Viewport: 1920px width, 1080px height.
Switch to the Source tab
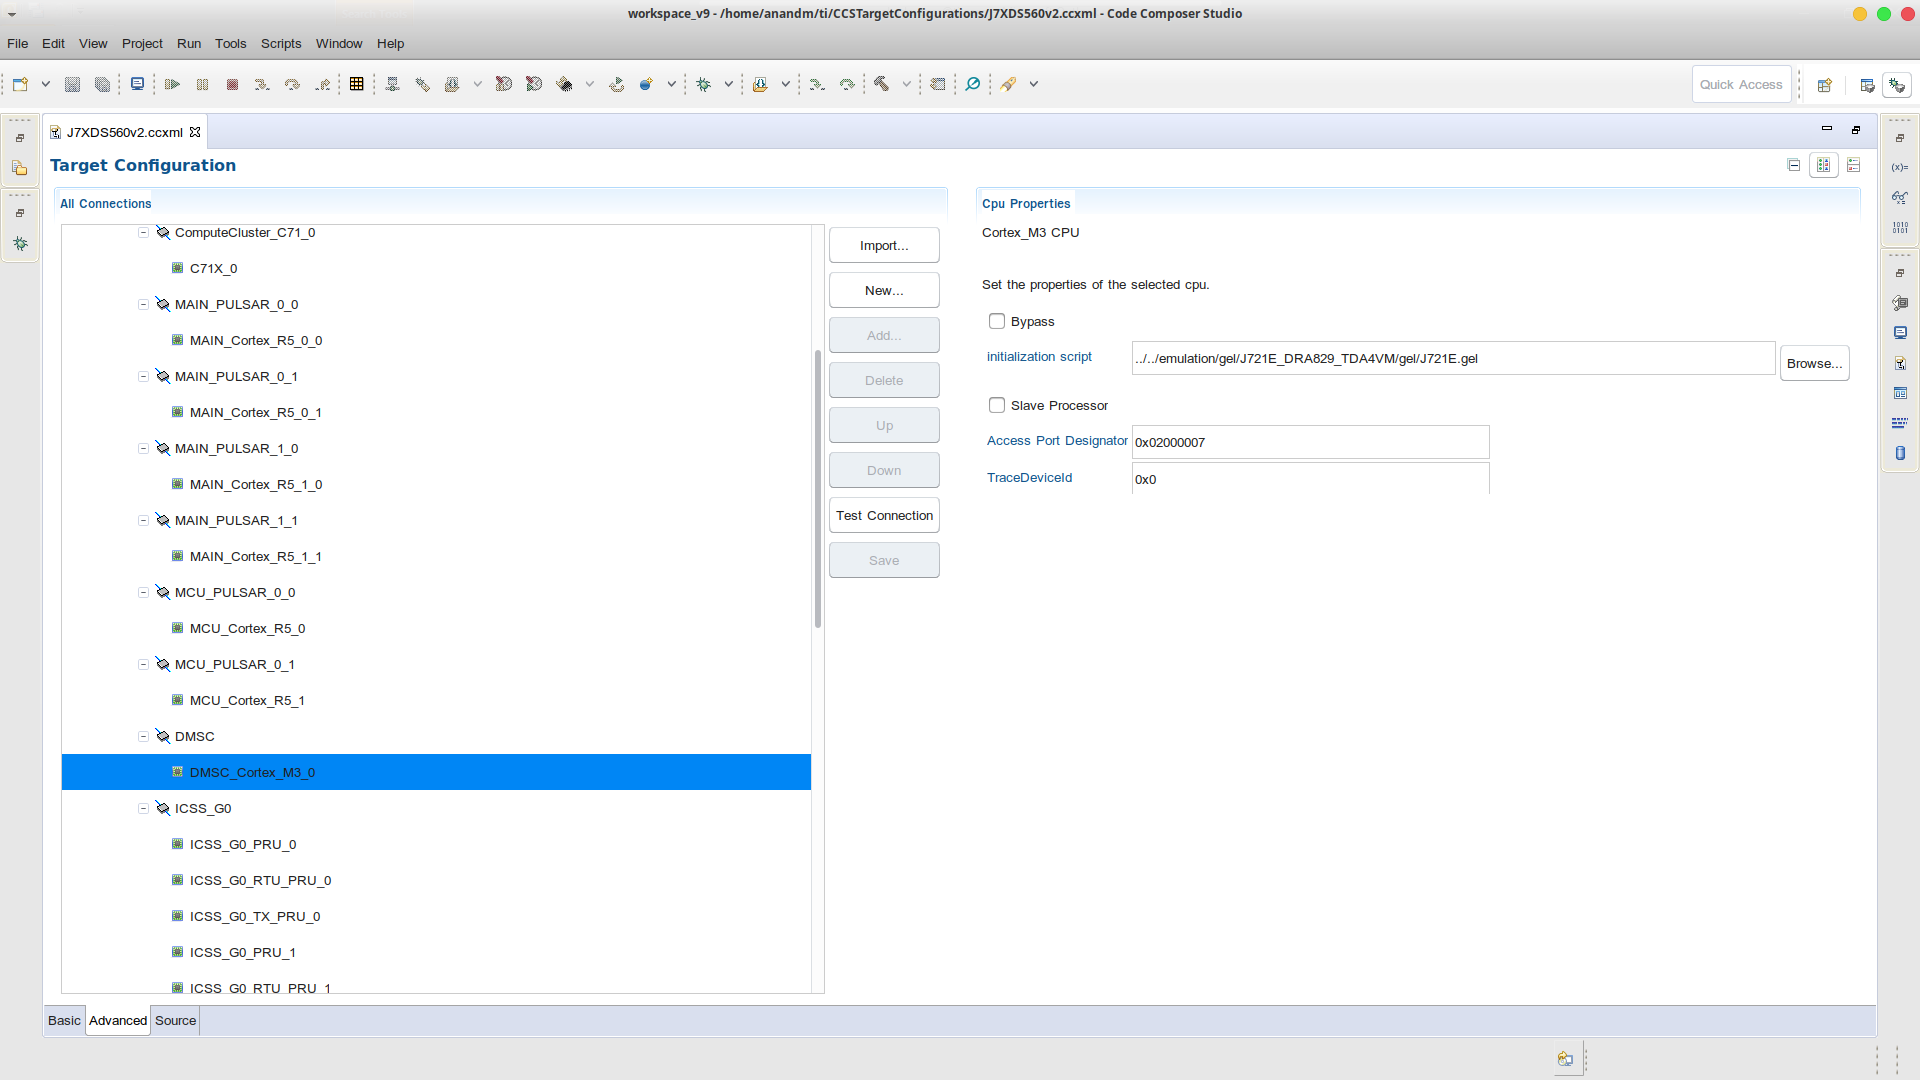coord(175,1021)
